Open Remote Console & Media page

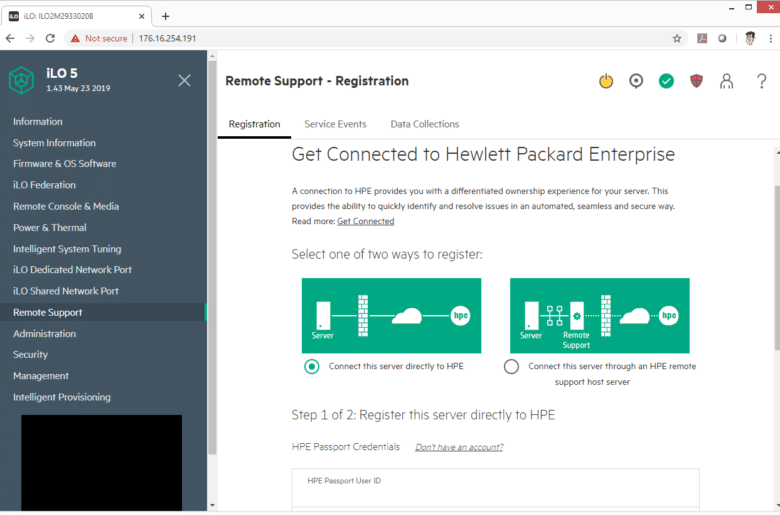(x=66, y=206)
